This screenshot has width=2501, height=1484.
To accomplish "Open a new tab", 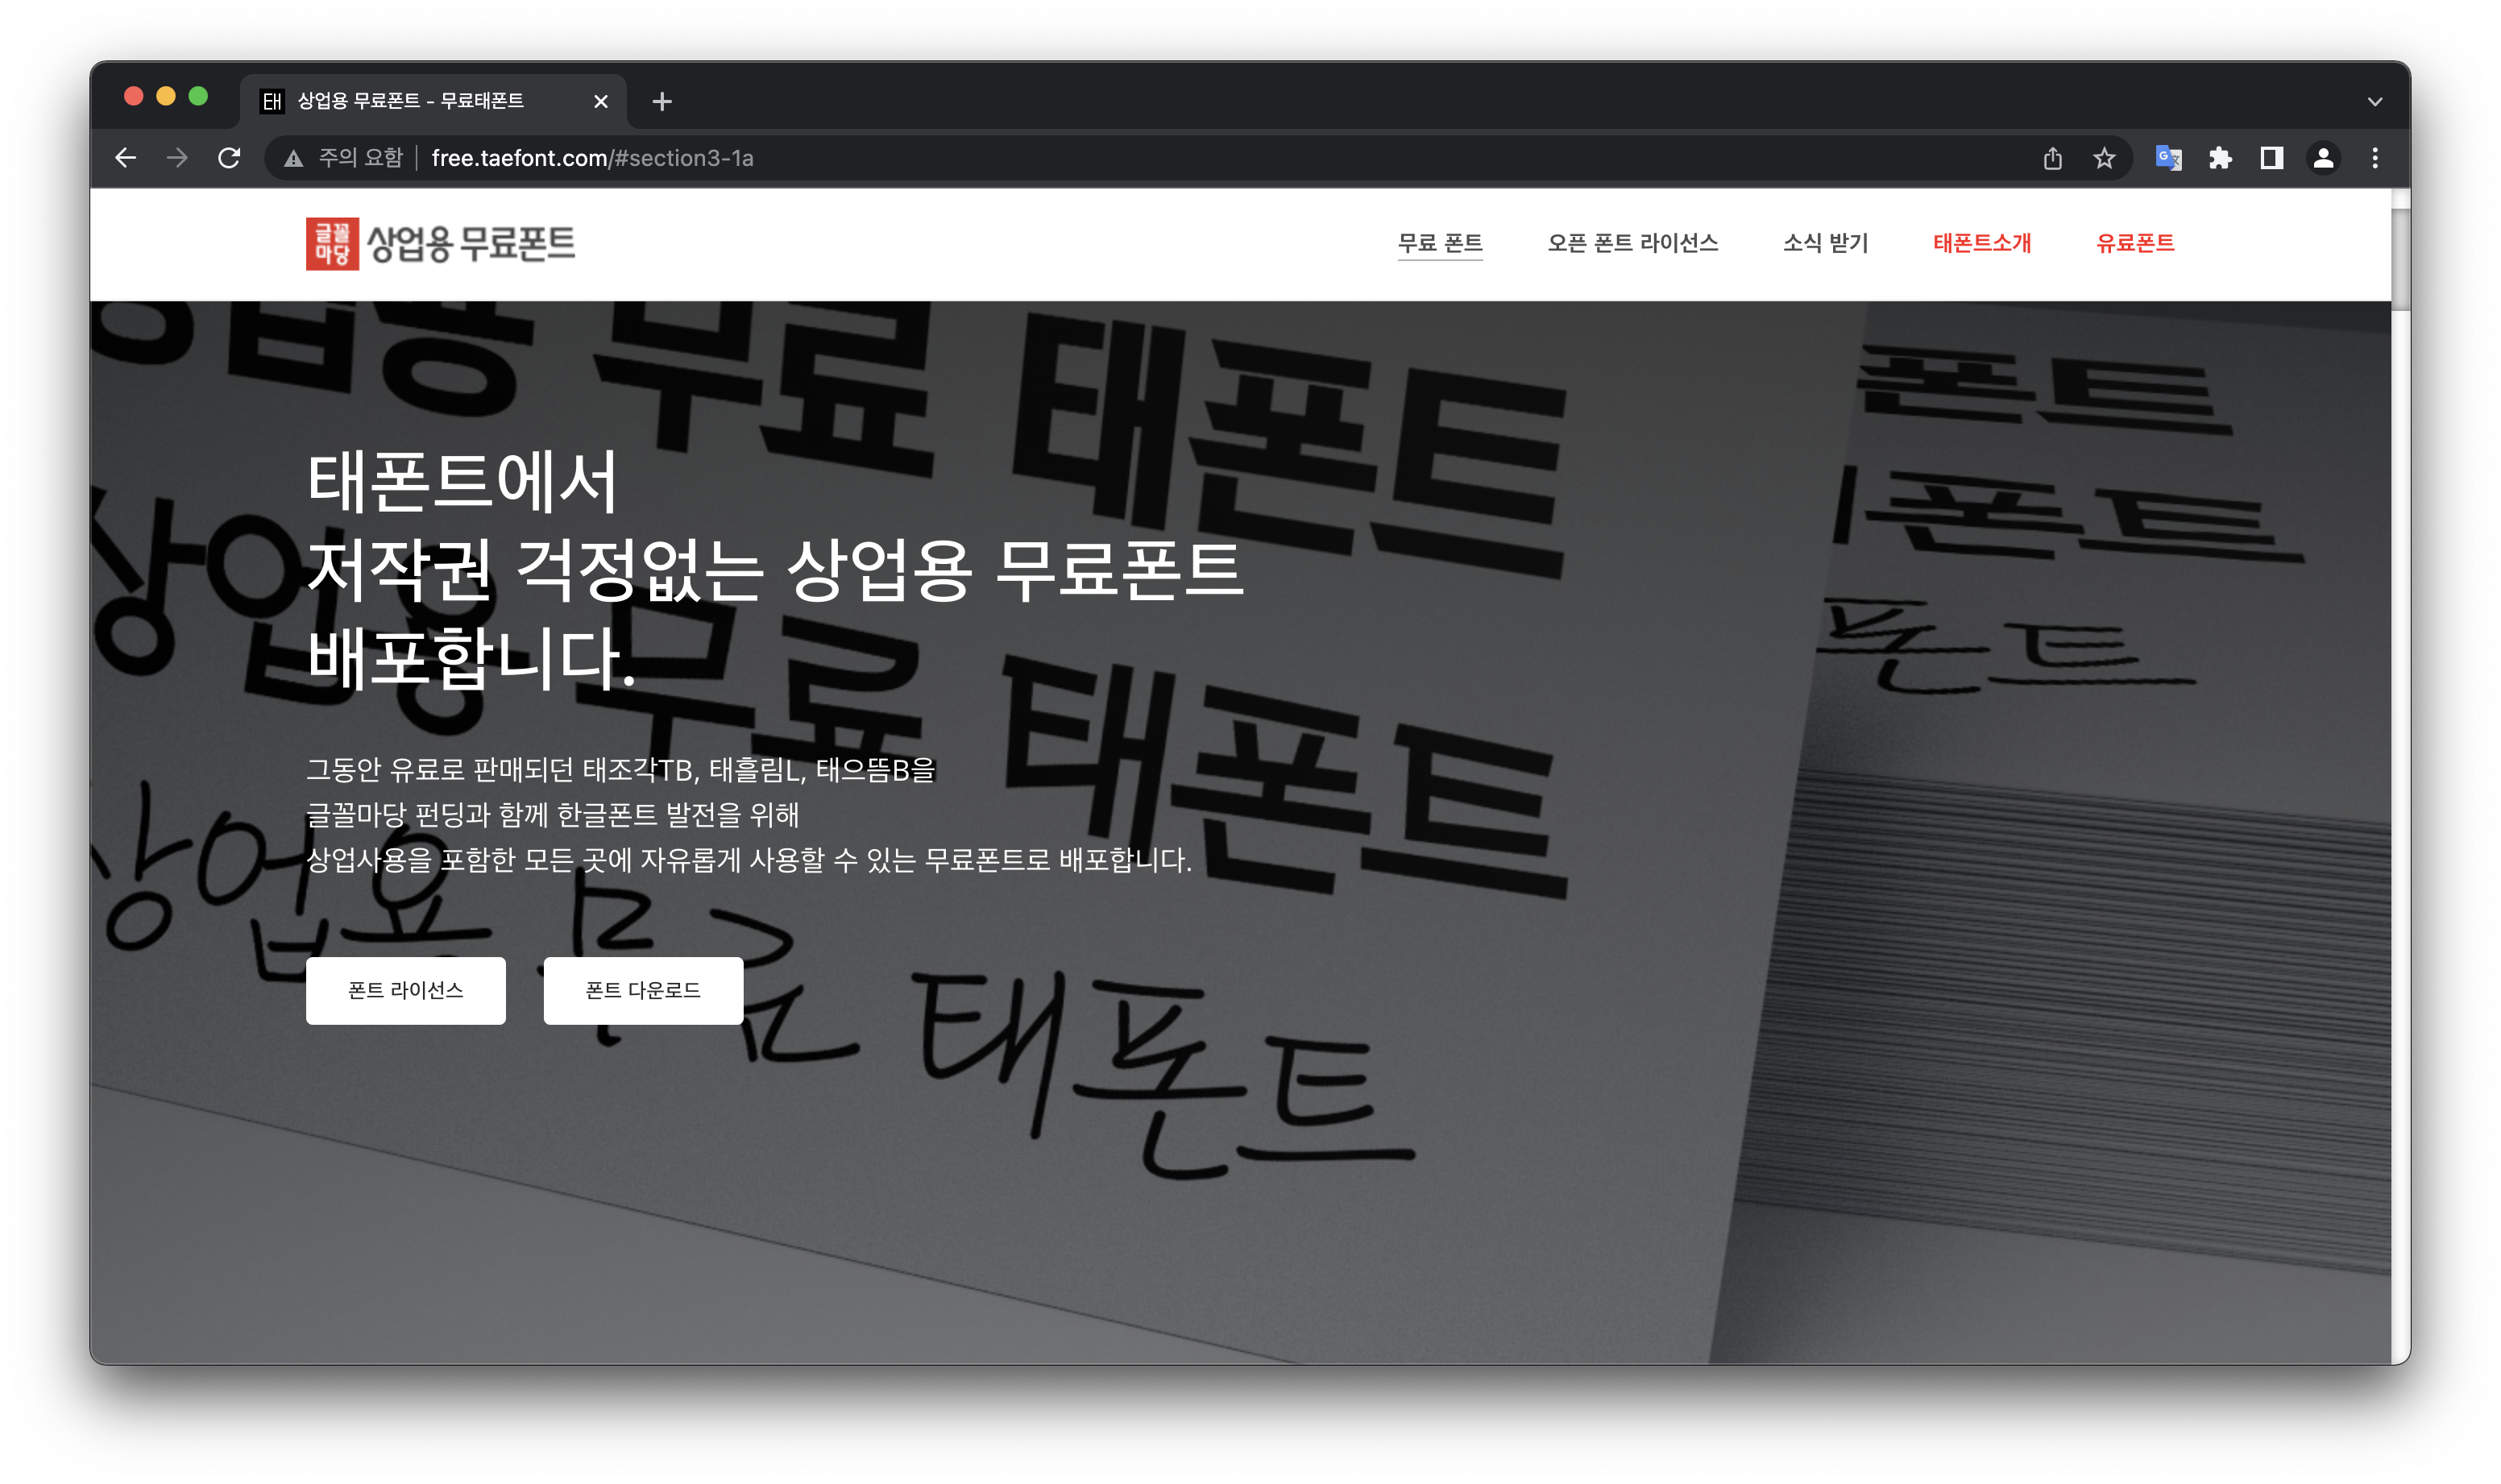I will pos(662,102).
